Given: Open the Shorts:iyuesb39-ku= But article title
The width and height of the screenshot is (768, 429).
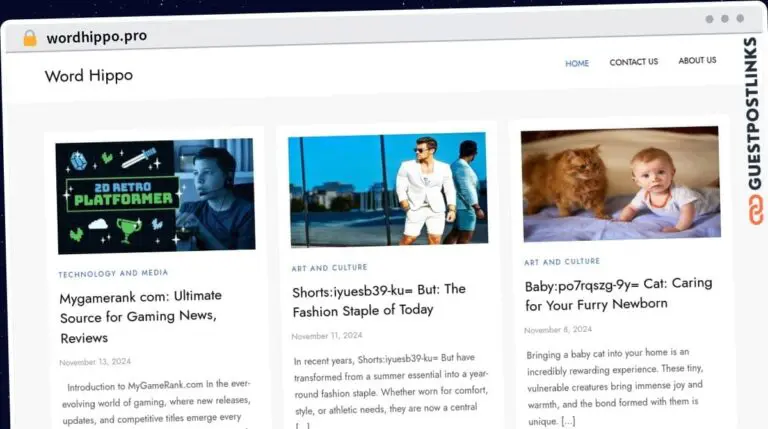Looking at the screenshot, I should click(x=379, y=300).
